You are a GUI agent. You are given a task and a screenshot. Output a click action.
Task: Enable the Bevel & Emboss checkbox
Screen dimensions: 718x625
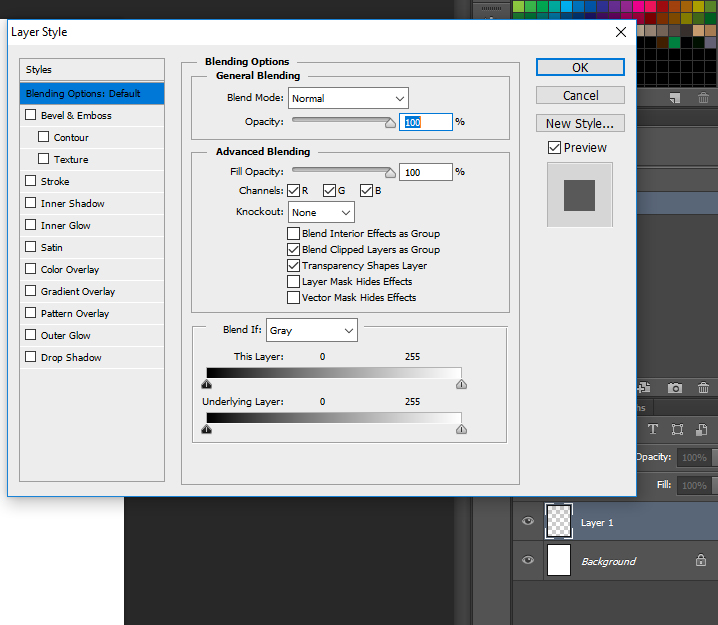(31, 114)
